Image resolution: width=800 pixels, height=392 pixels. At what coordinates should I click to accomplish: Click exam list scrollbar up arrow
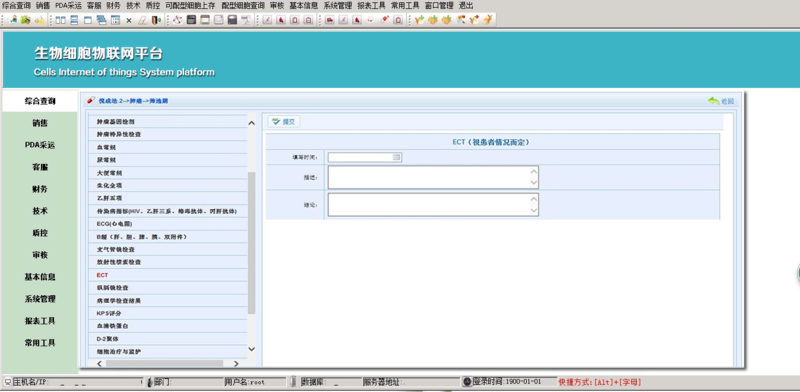coord(251,122)
